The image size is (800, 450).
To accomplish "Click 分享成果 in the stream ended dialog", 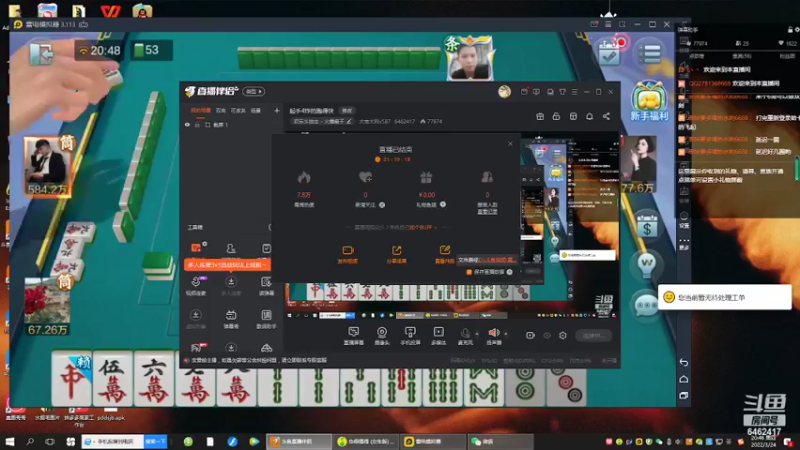I will point(396,254).
